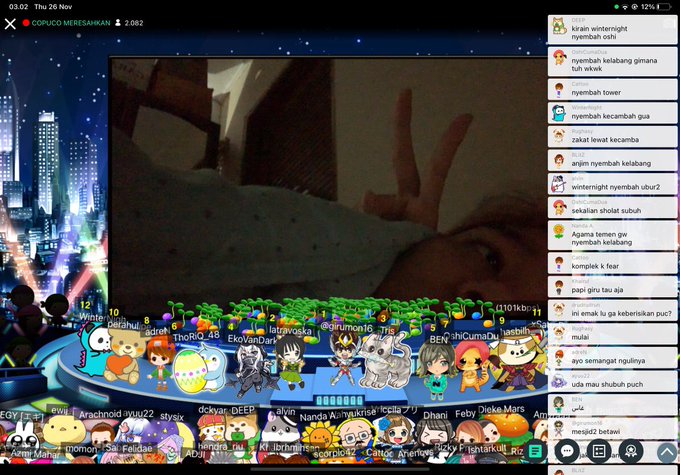Tap the hamburger audience avatar
Viewport: 680px width, 475px height.
tap(510, 427)
